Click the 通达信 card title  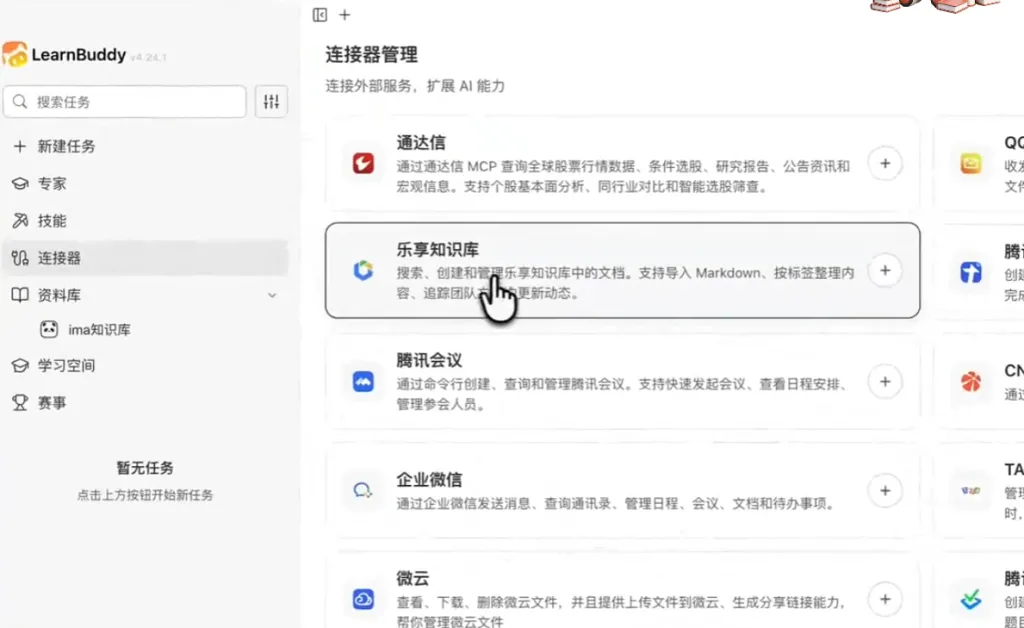[421, 142]
